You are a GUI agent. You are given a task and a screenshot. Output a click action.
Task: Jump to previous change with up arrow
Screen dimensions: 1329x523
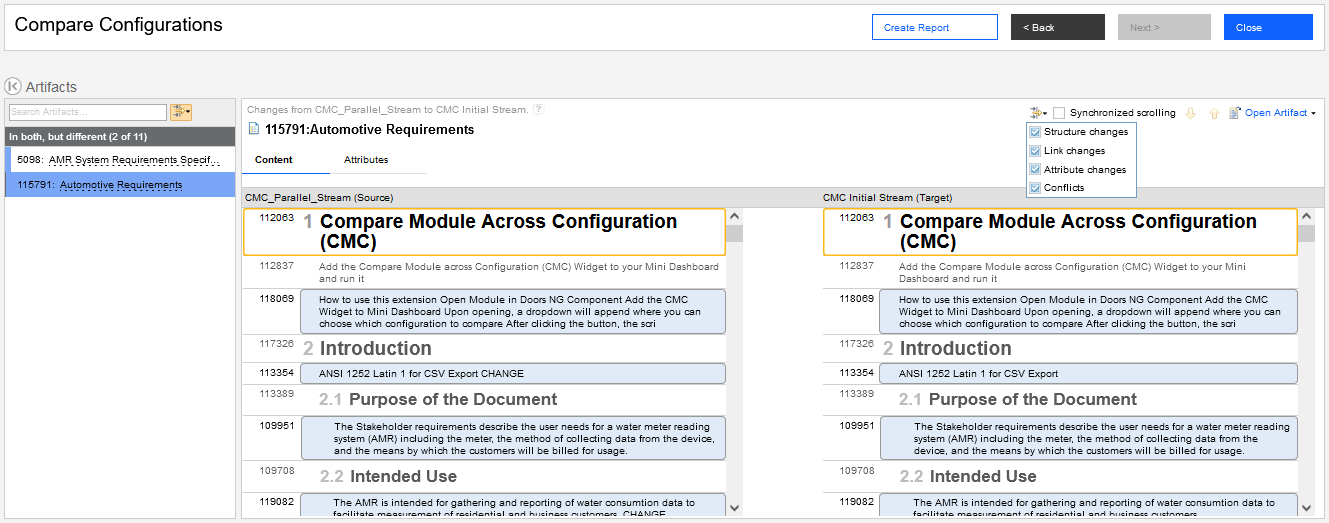pyautogui.click(x=1214, y=113)
